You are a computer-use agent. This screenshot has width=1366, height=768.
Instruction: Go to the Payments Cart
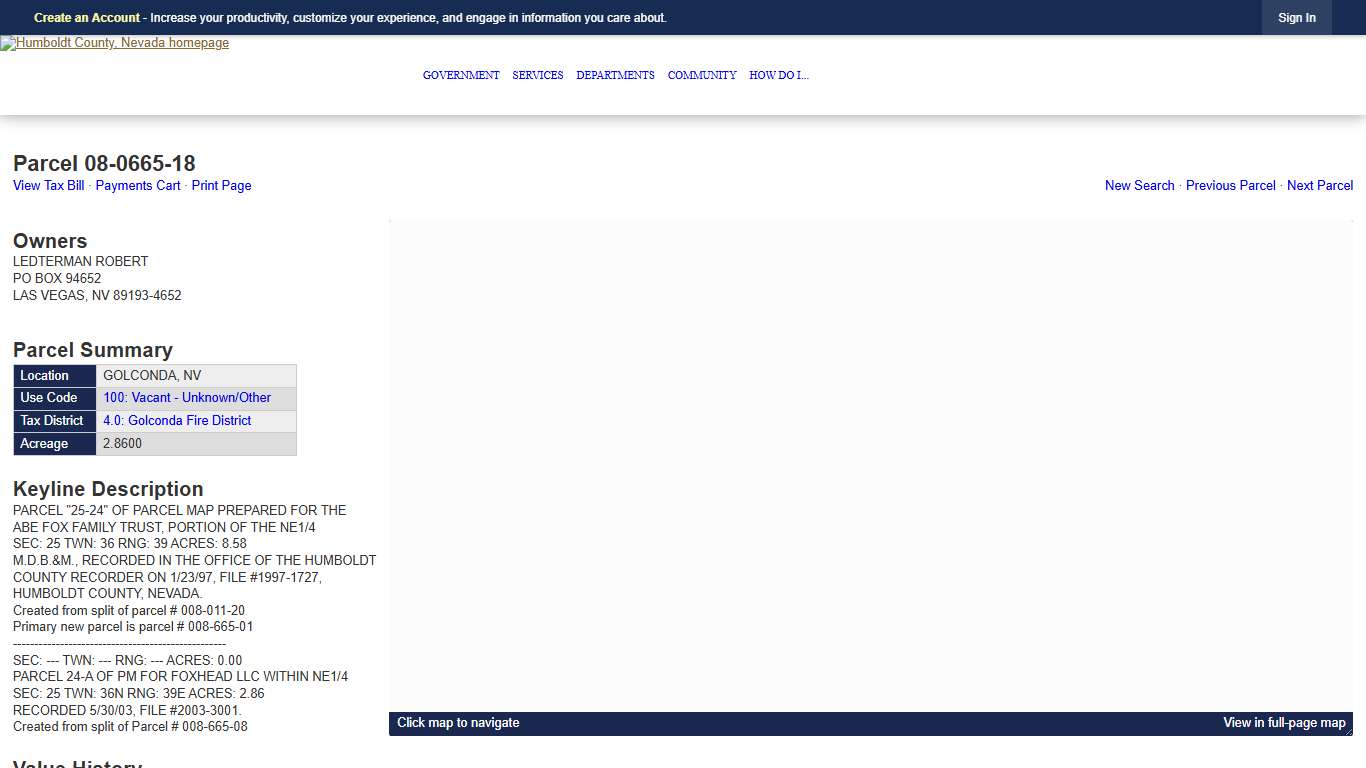pyautogui.click(x=138, y=186)
